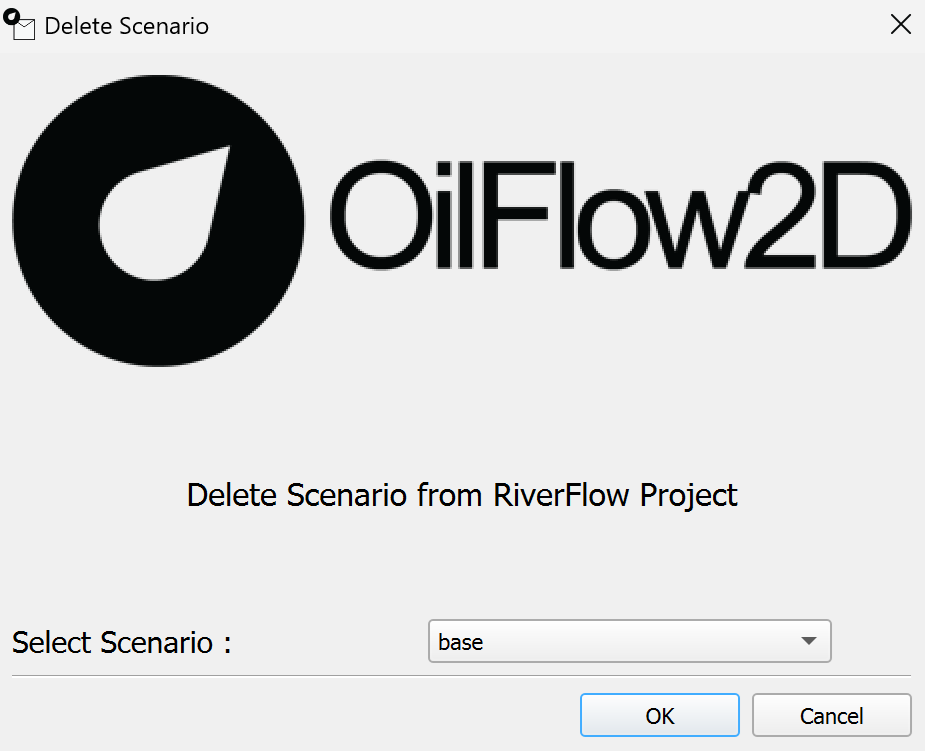Click the horizontal separator above the buttons
The width and height of the screenshot is (925, 751).
(x=462, y=676)
